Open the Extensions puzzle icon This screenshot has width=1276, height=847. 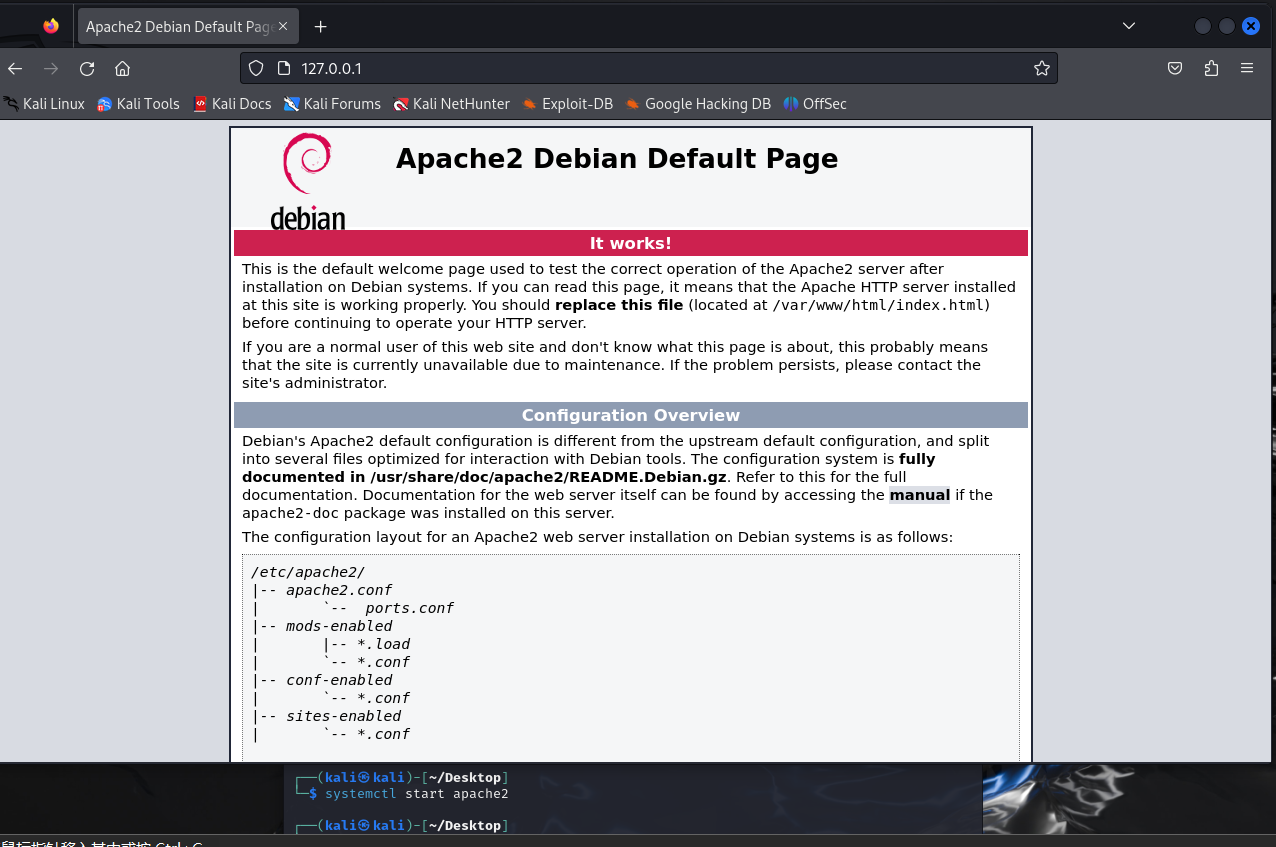[1211, 68]
